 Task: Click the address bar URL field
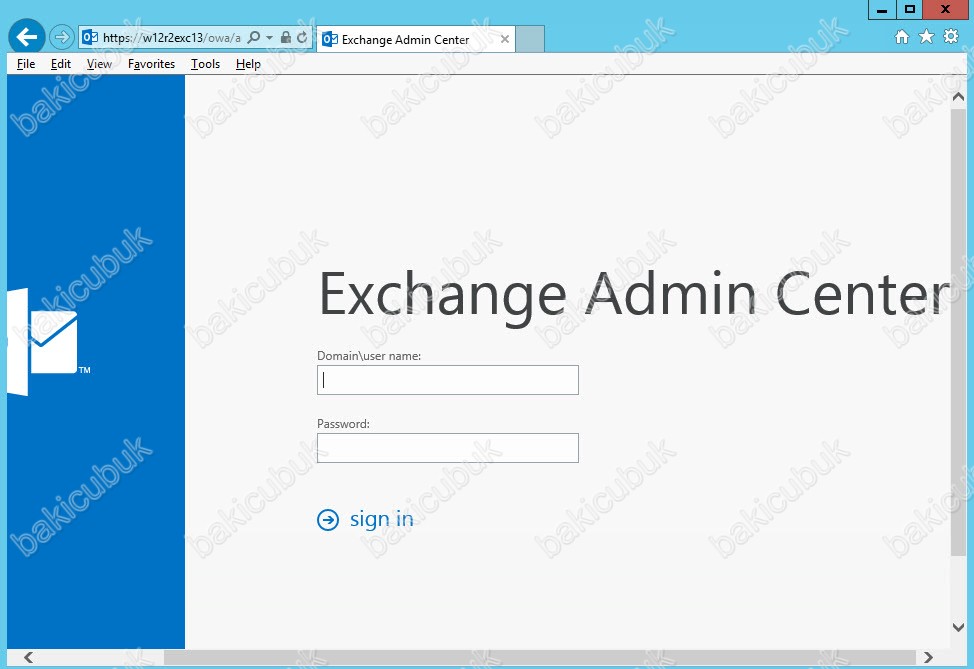tap(171, 37)
